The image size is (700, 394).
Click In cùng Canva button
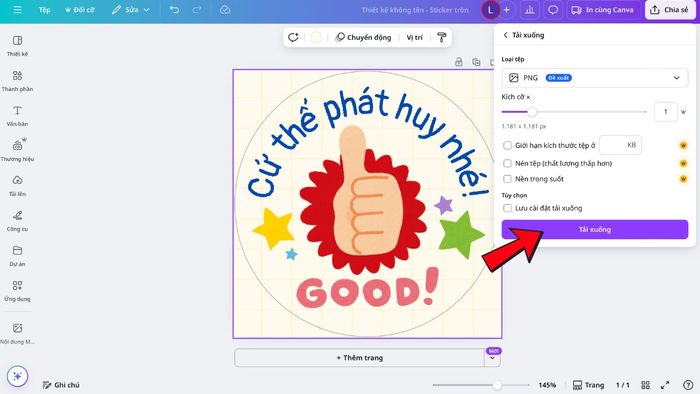click(603, 10)
